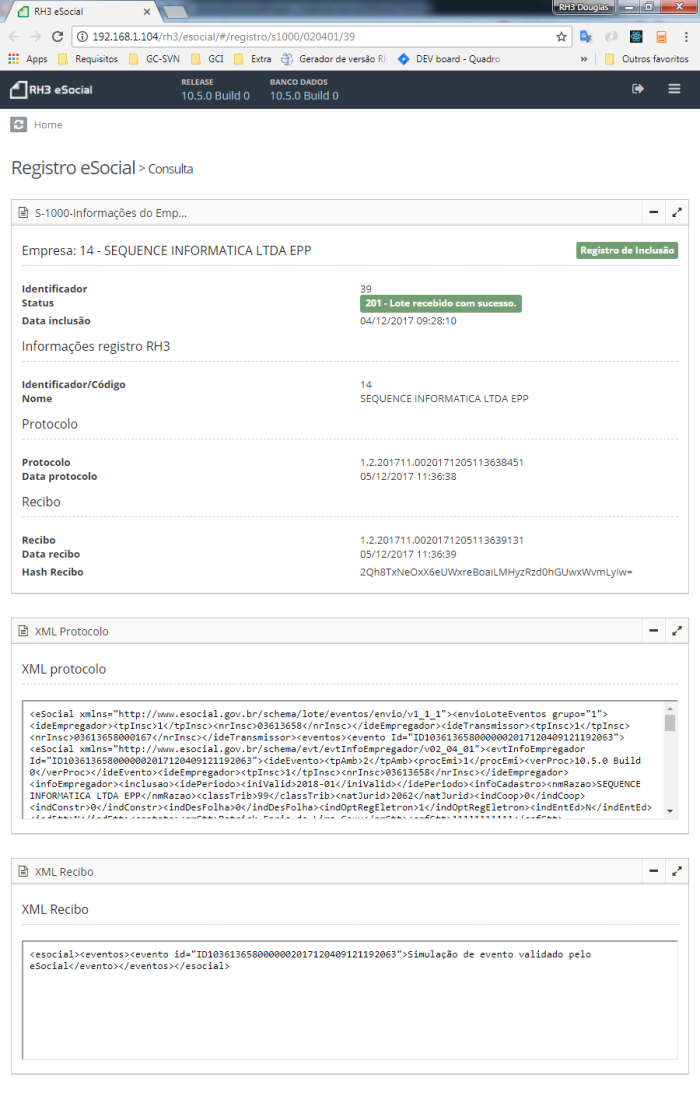Expand S-1000 panel to fullscreen
Image resolution: width=700 pixels, height=1120 pixels.
click(x=677, y=213)
